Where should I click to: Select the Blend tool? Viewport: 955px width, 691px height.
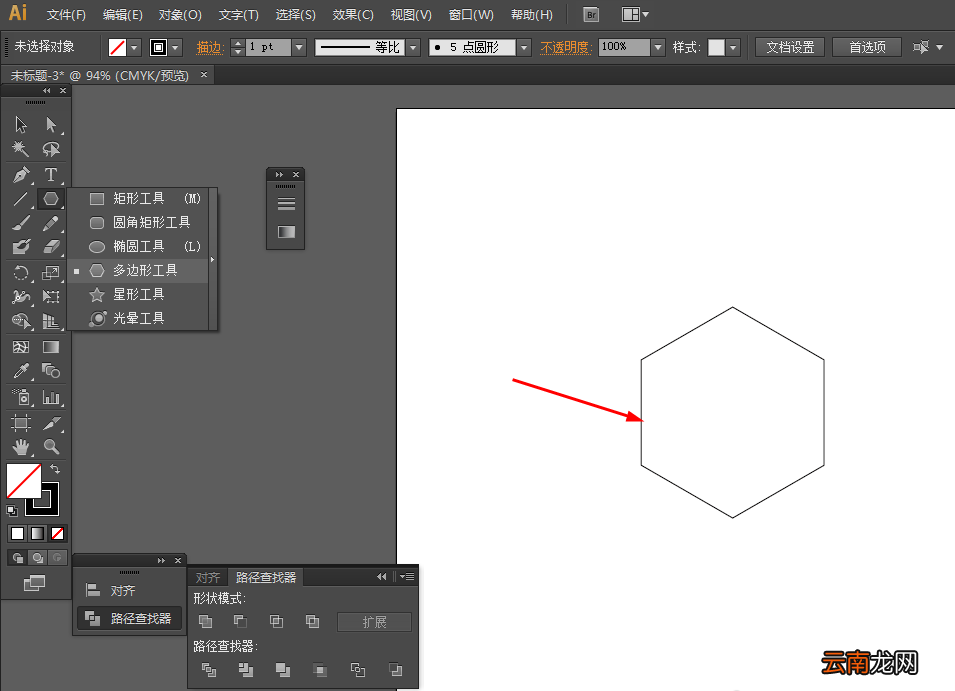(51, 371)
